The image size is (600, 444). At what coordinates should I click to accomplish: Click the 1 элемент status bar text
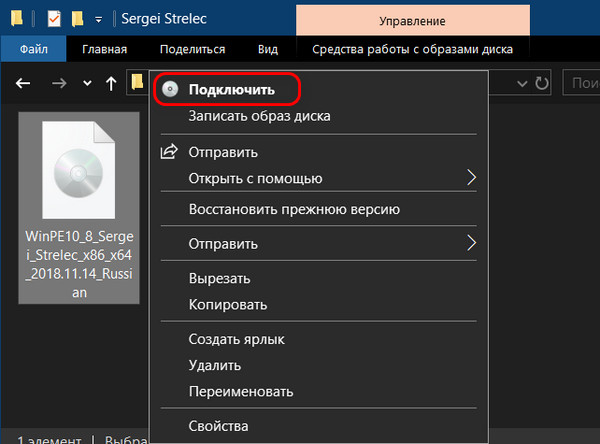(x=49, y=439)
